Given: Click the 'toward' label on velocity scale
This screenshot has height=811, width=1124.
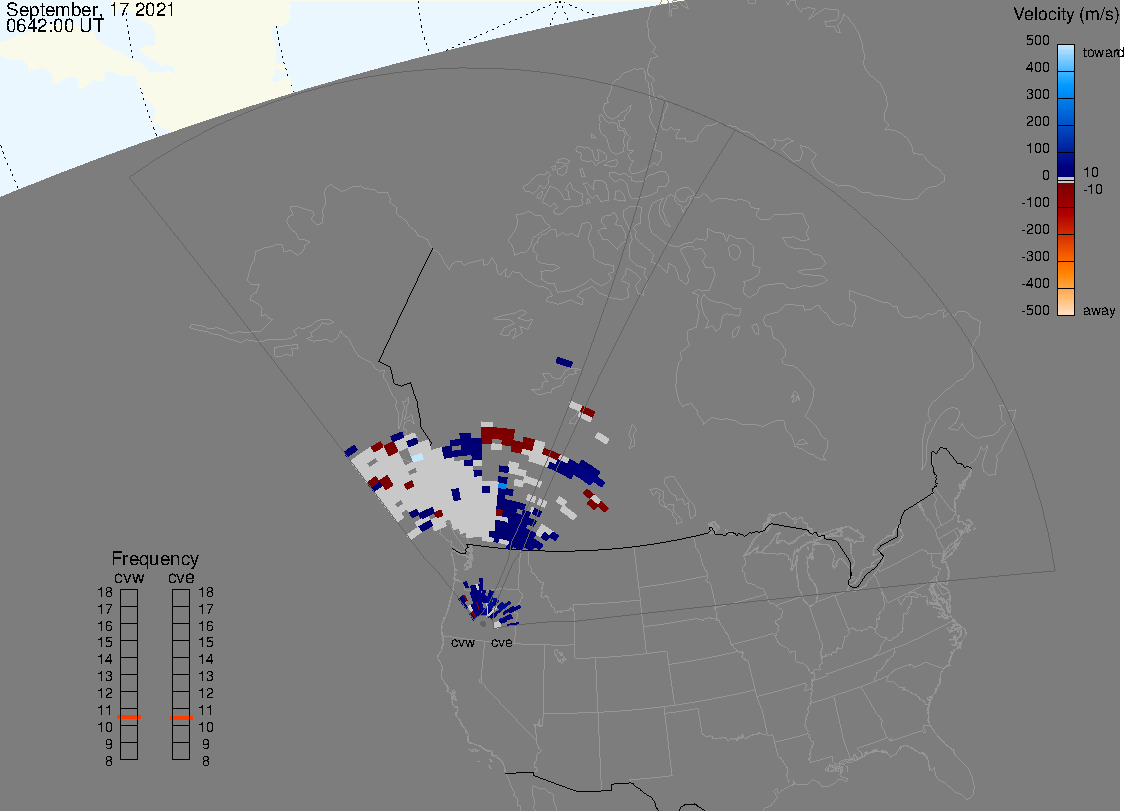Looking at the screenshot, I should point(1102,52).
